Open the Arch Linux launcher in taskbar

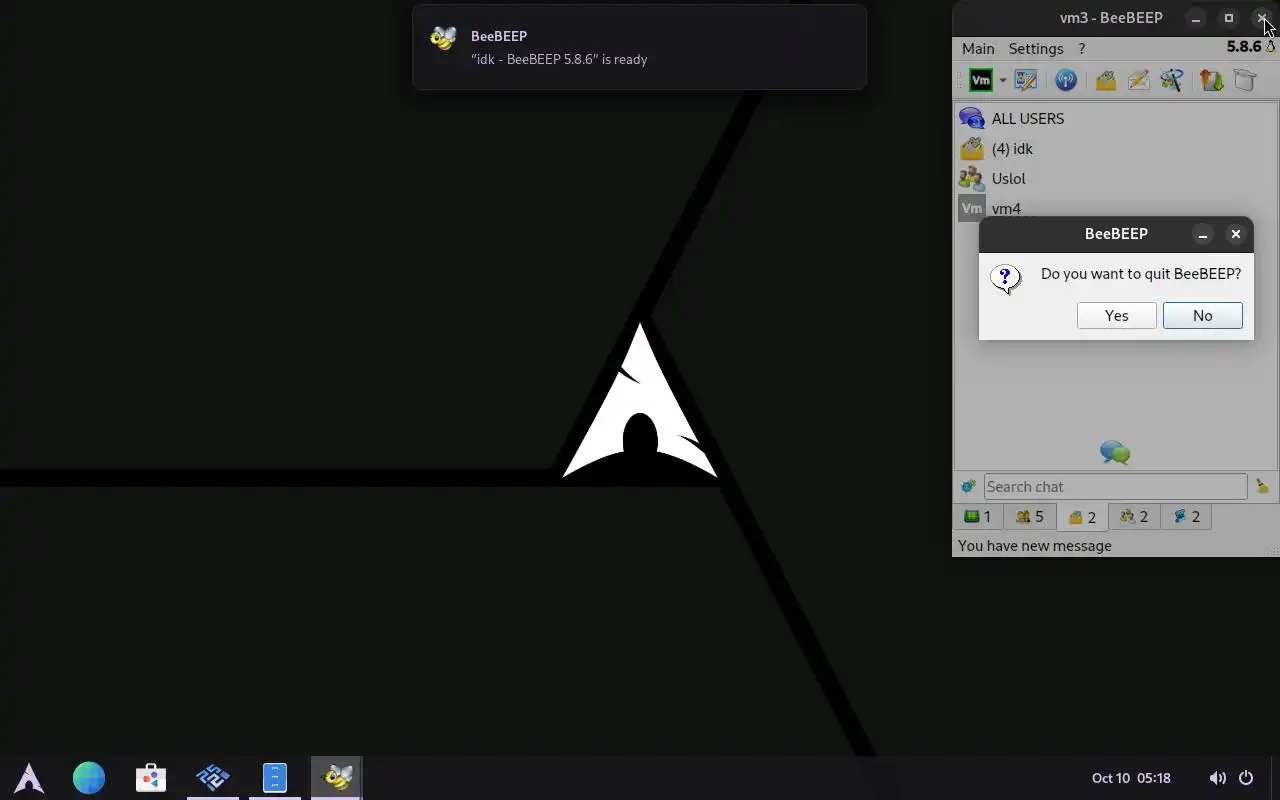tap(29, 777)
